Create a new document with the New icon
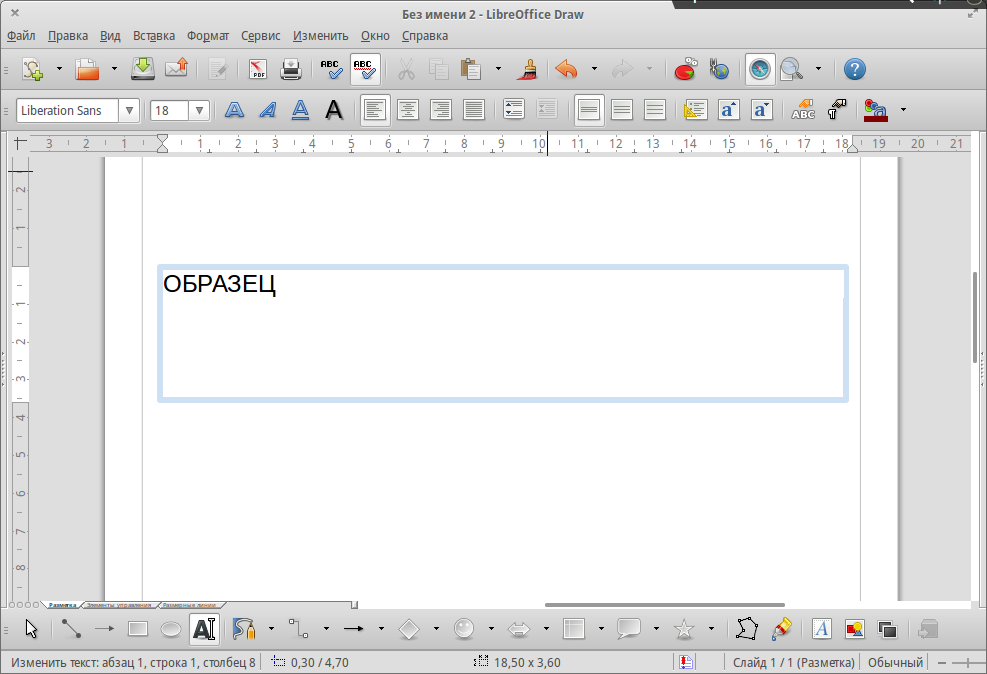Screen dimensions: 987x674 click(33, 69)
